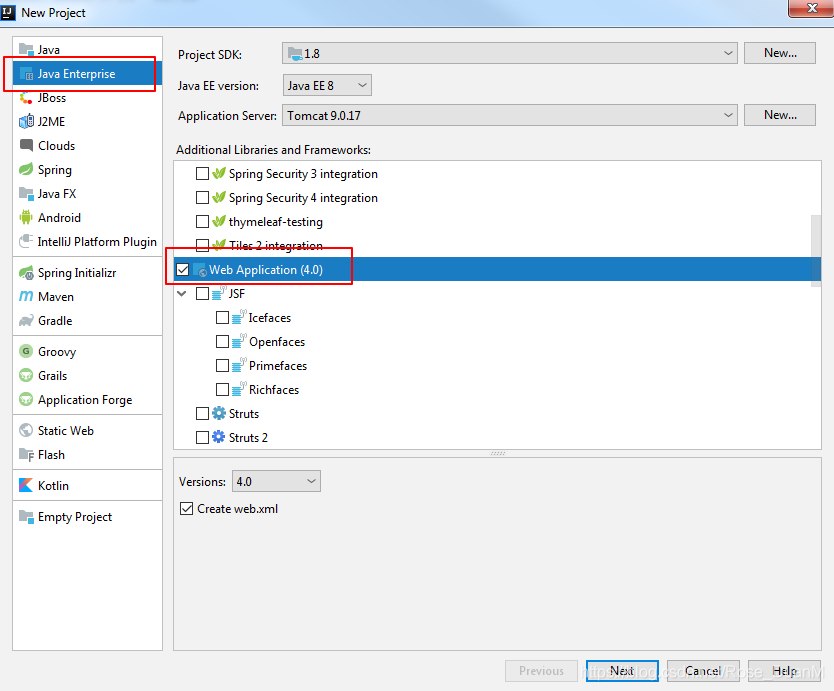Click the Cancel button
Image resolution: width=834 pixels, height=691 pixels.
703,671
